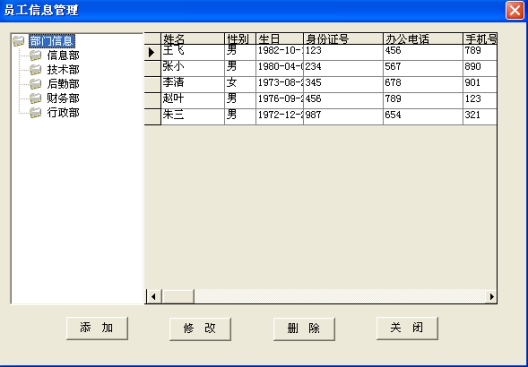Click the row selector for 李清
The height and width of the screenshot is (367, 528).
point(153,84)
